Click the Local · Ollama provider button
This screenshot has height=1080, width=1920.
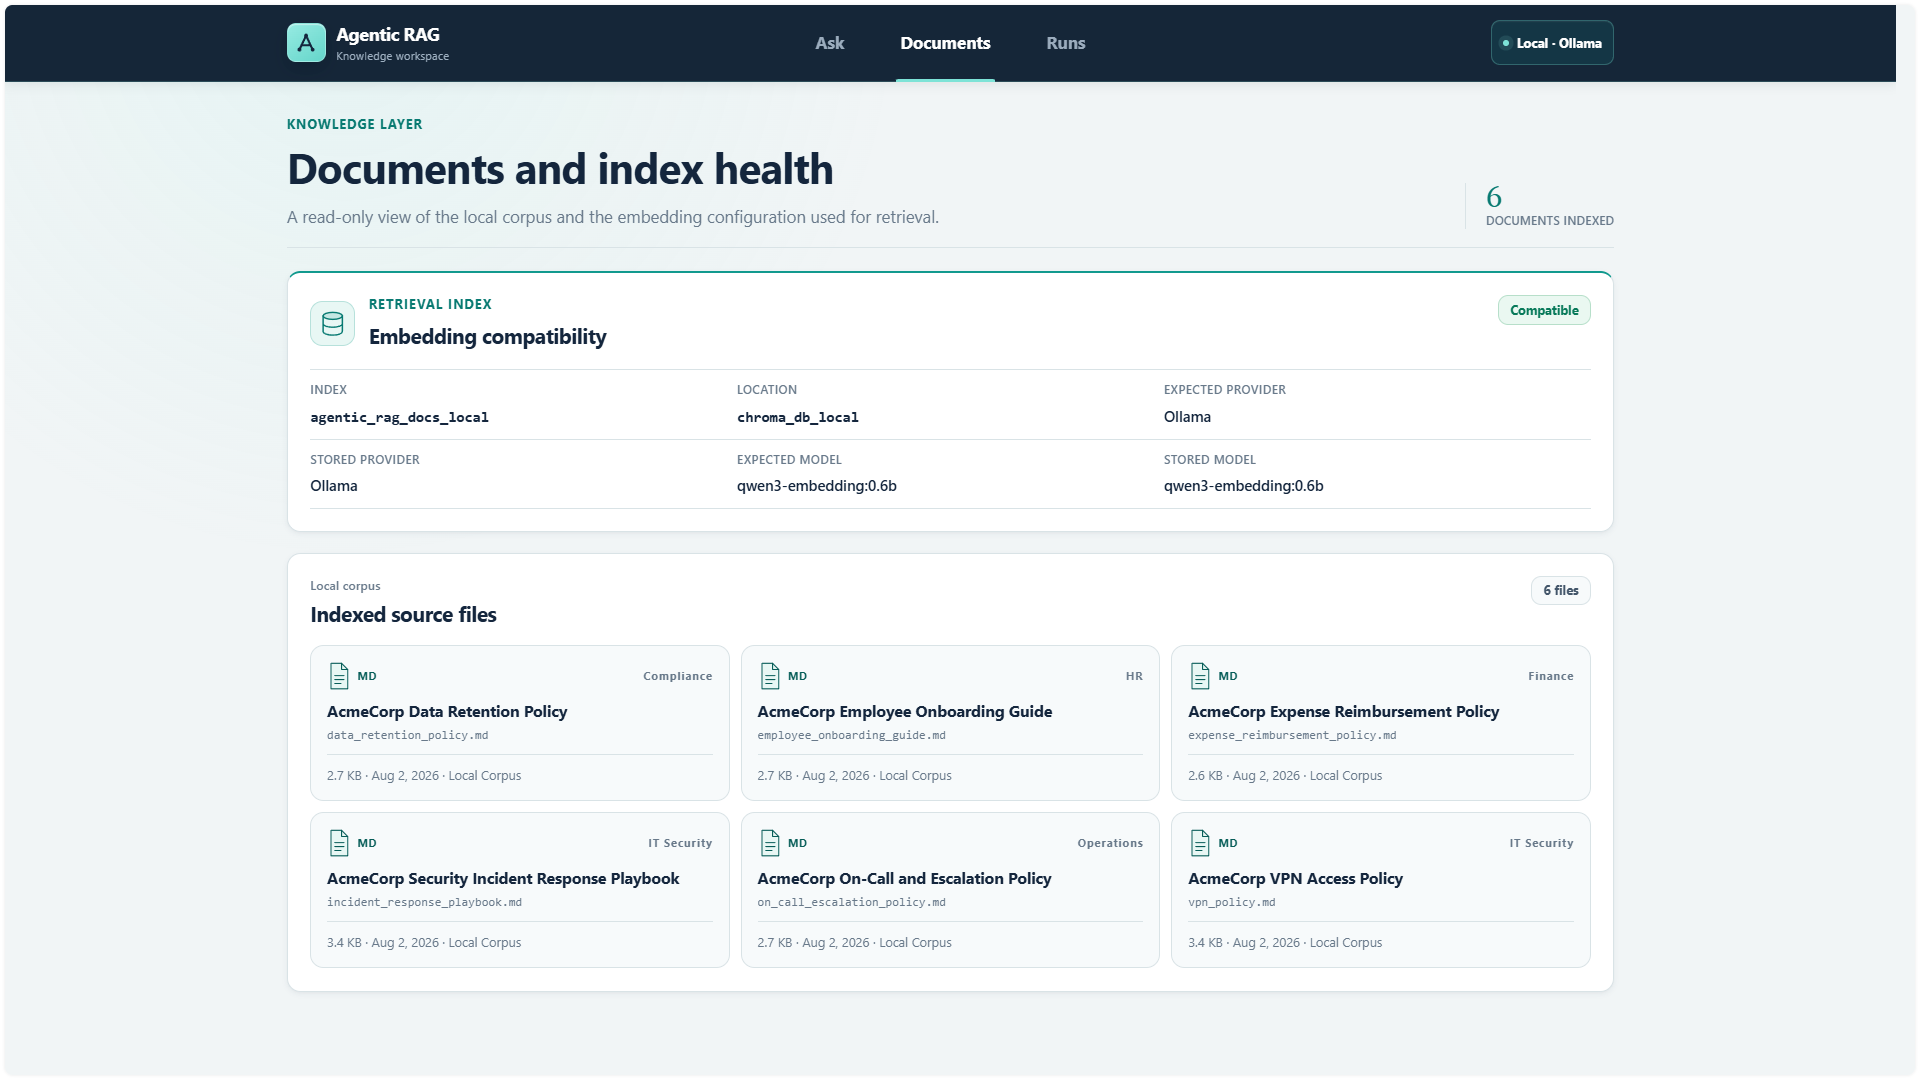click(x=1552, y=43)
